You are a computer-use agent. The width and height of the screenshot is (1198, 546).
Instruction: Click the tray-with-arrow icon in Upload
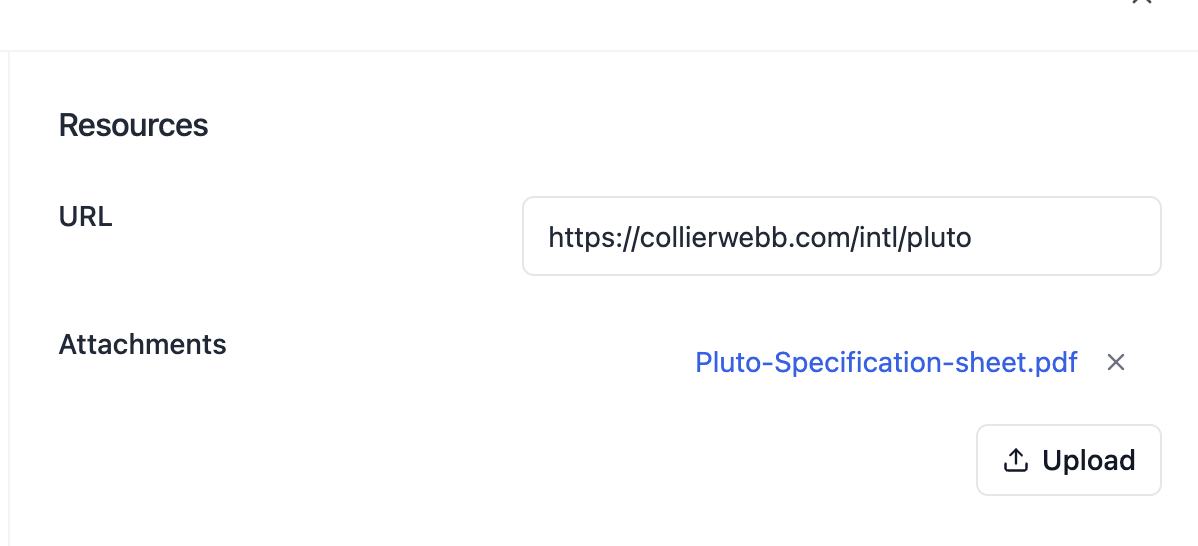tap(1015, 460)
